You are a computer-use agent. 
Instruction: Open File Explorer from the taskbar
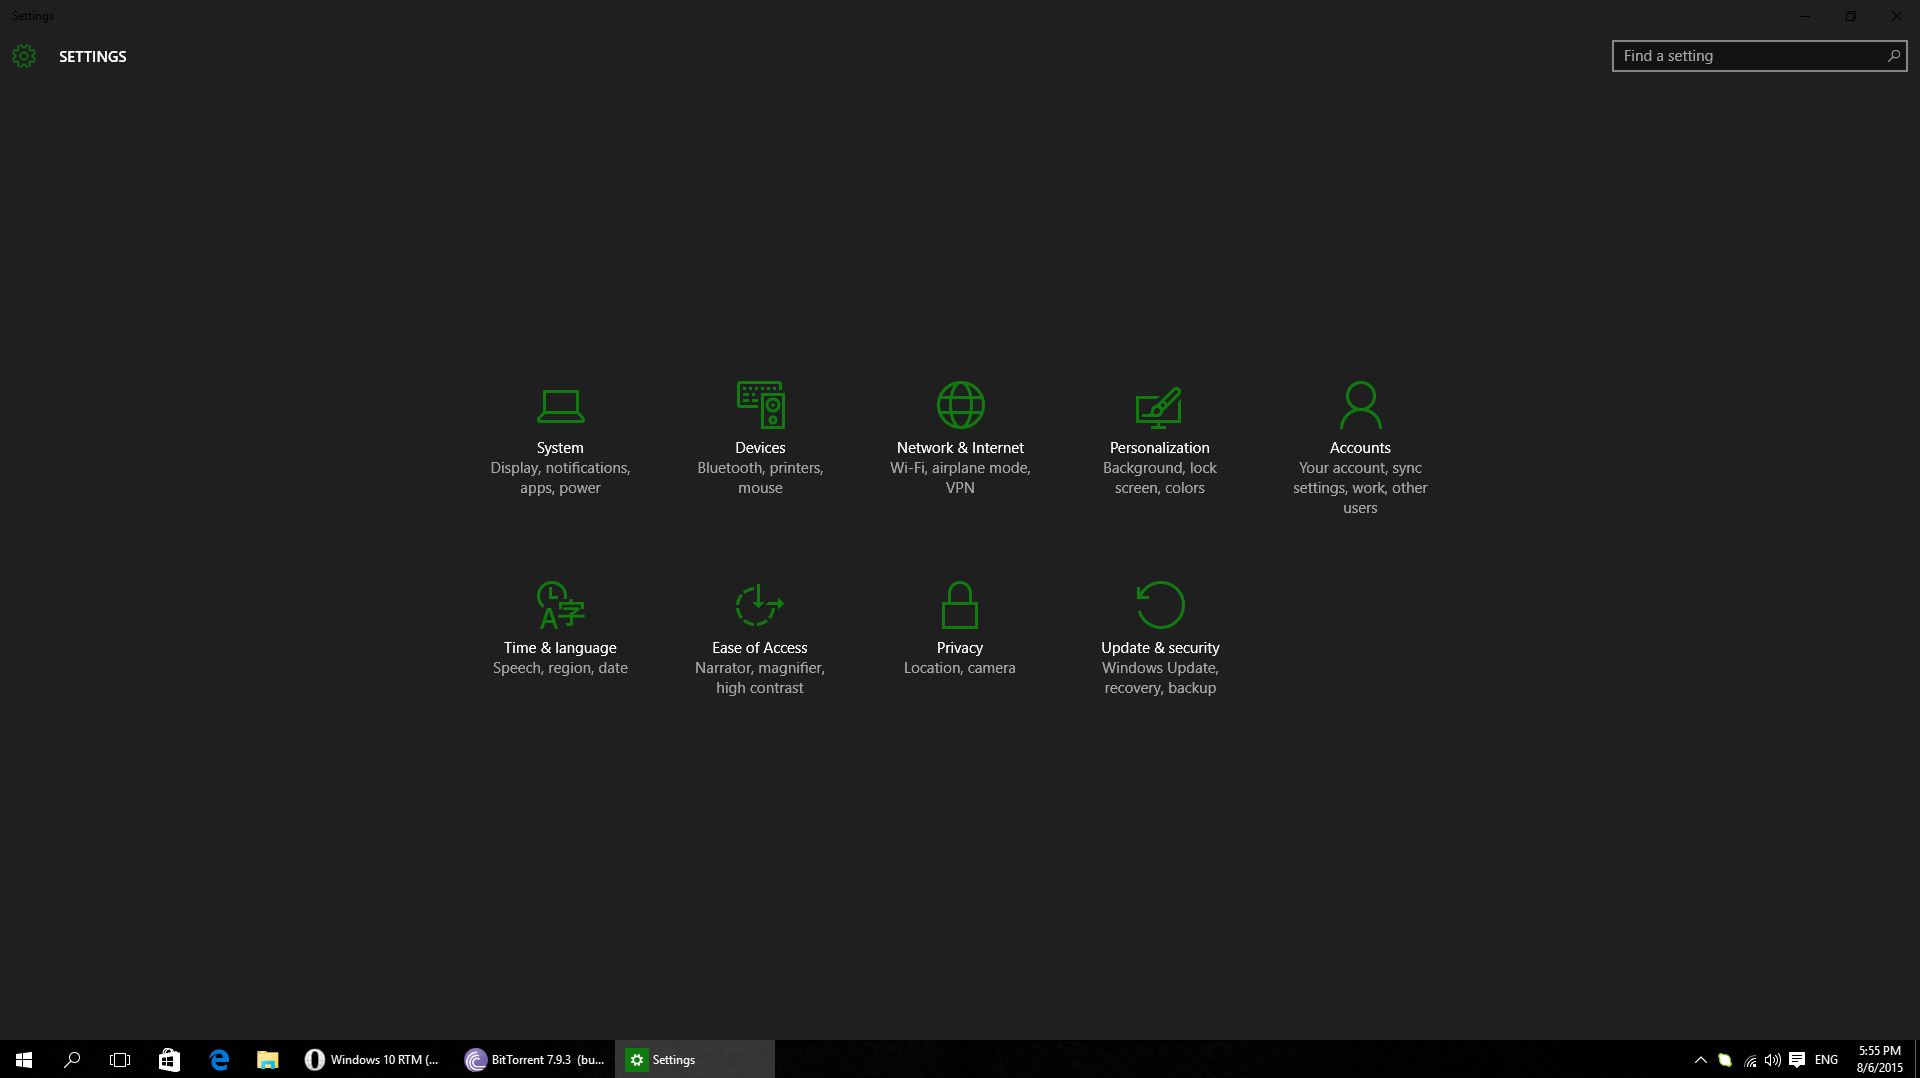pyautogui.click(x=267, y=1060)
